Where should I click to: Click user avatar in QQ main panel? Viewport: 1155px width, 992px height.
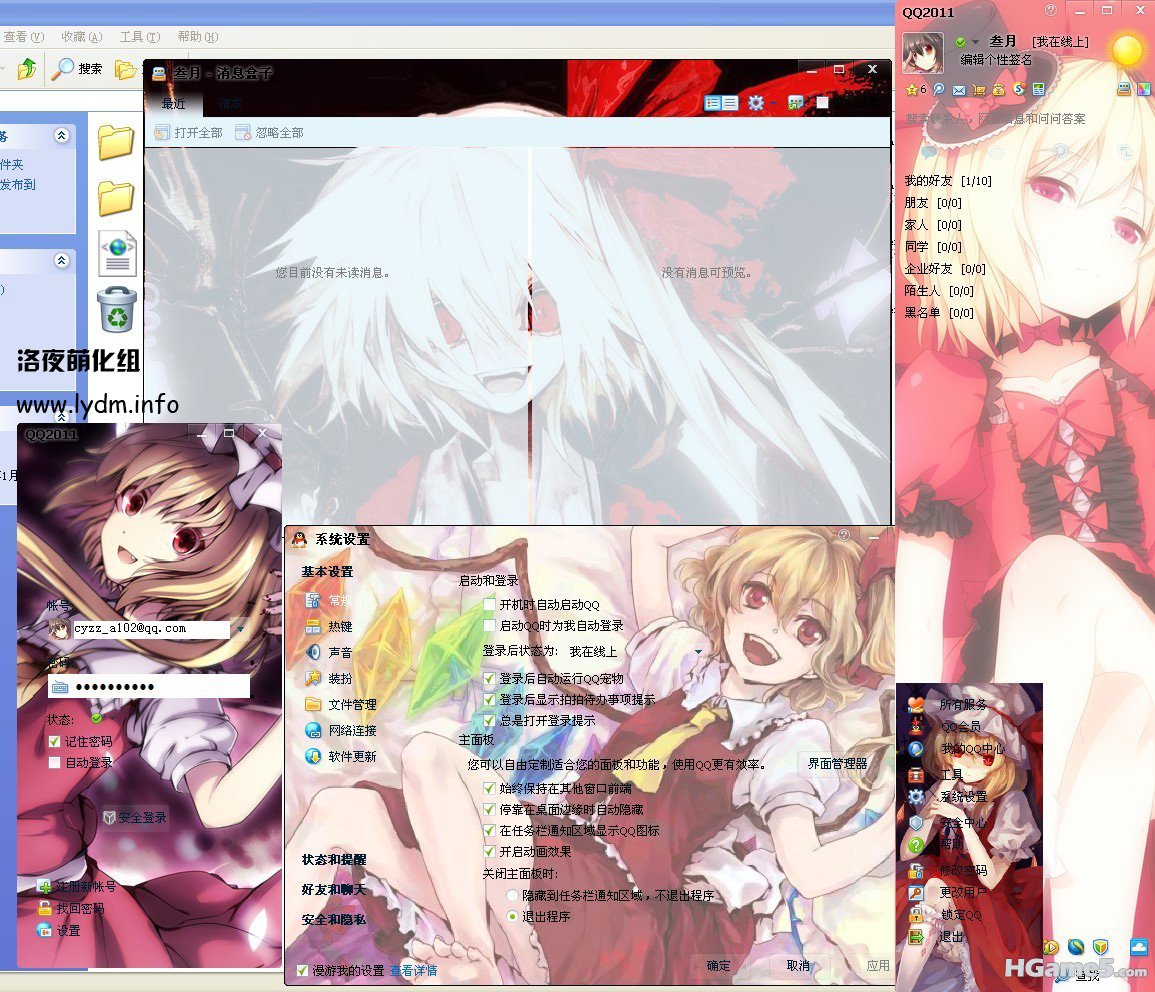click(x=923, y=52)
